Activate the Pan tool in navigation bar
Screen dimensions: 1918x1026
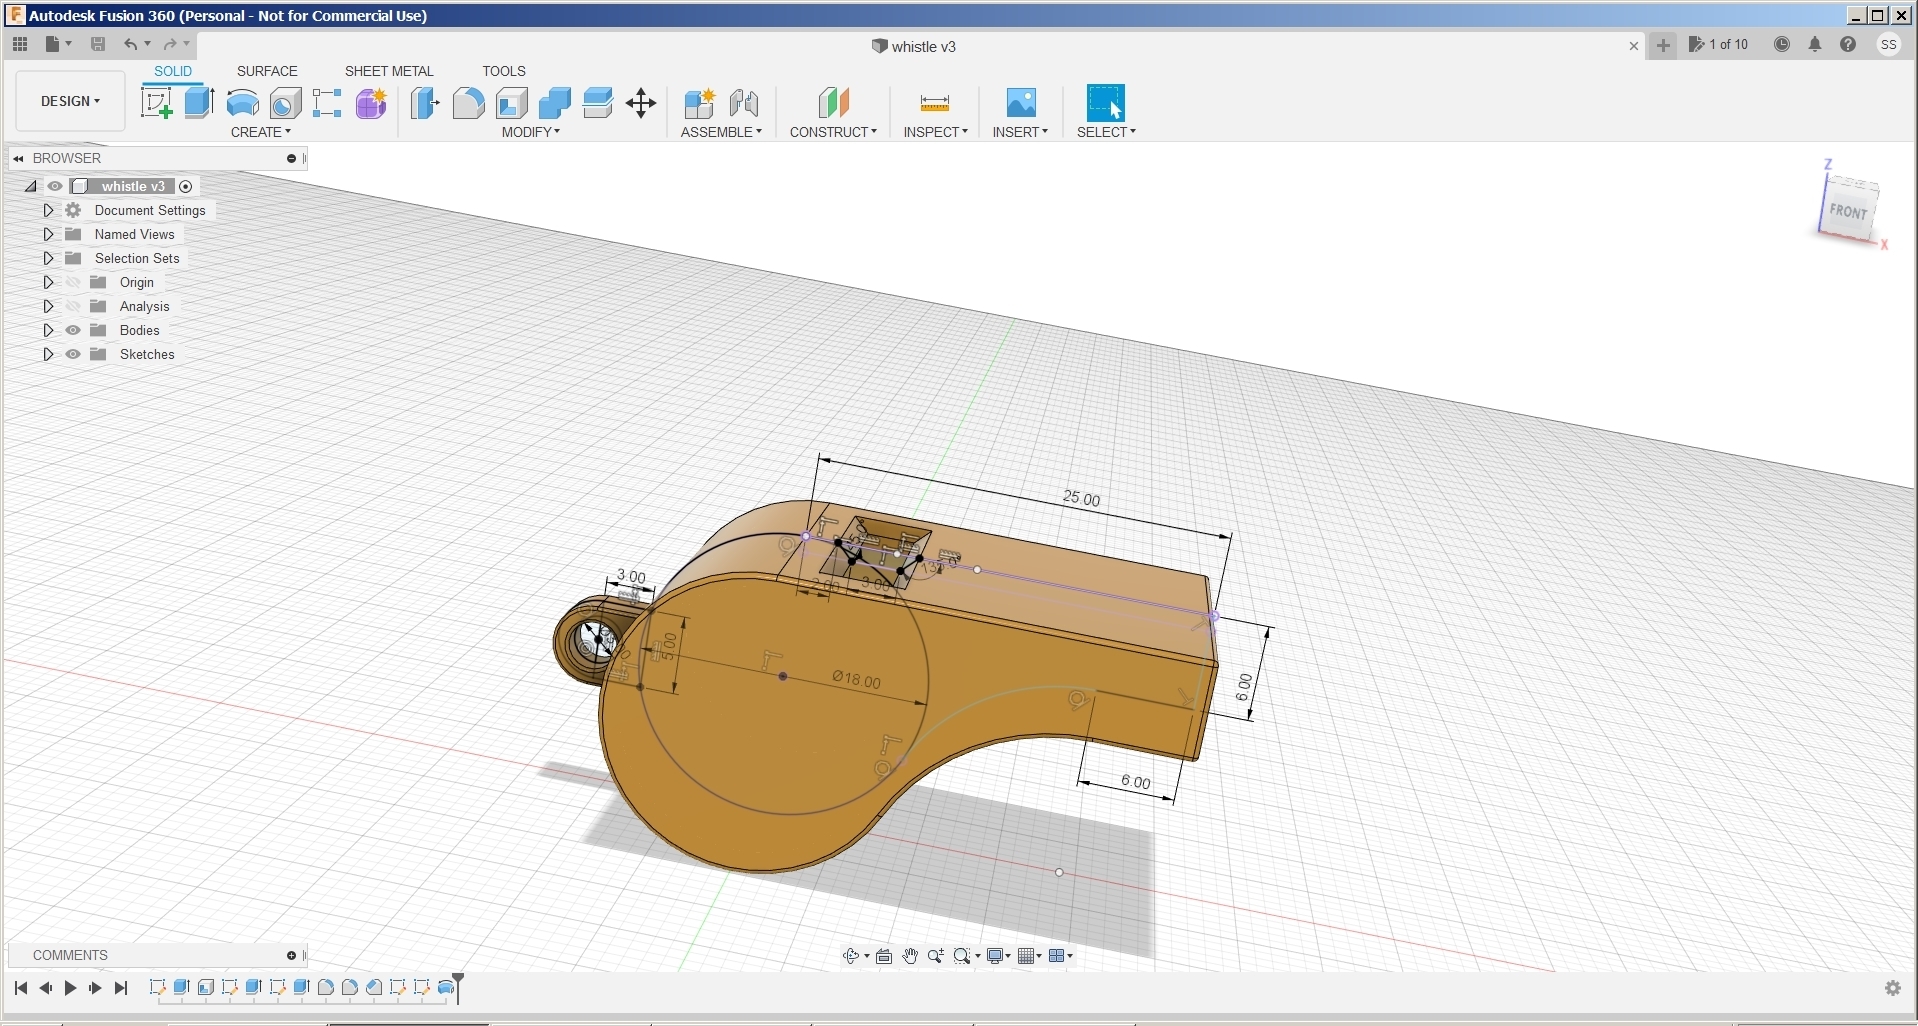[x=910, y=956]
